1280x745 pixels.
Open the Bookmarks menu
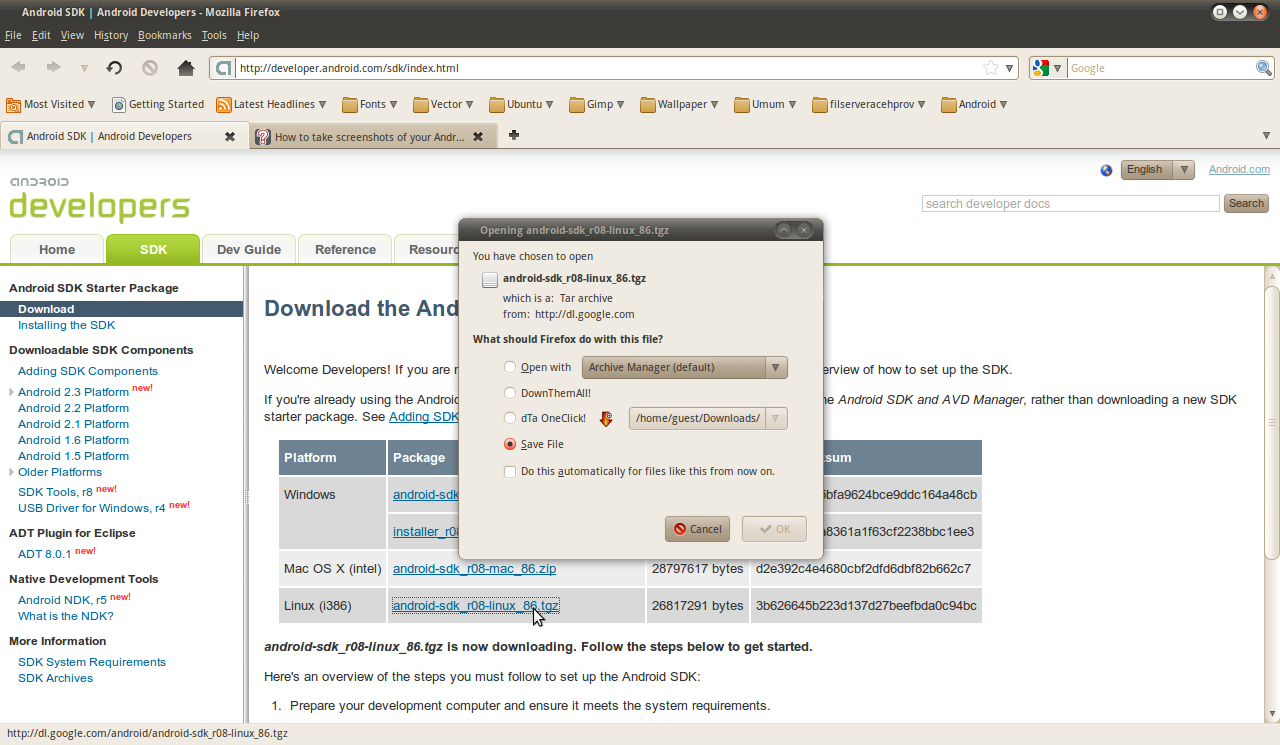tap(165, 35)
